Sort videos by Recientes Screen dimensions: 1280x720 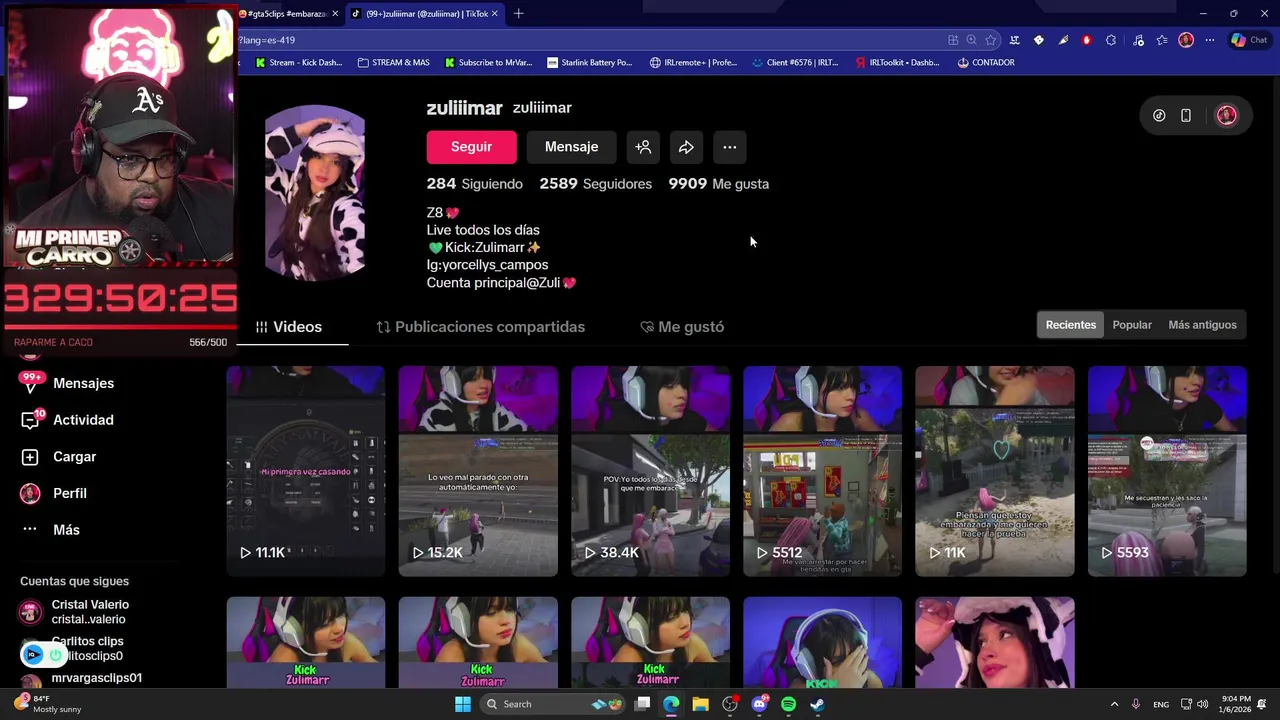pos(1070,325)
